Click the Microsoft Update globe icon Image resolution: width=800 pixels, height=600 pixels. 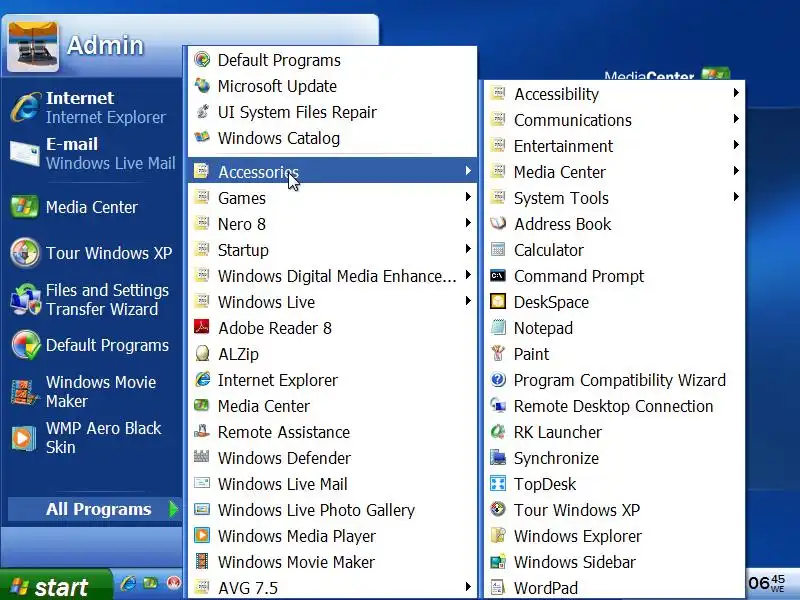click(202, 86)
